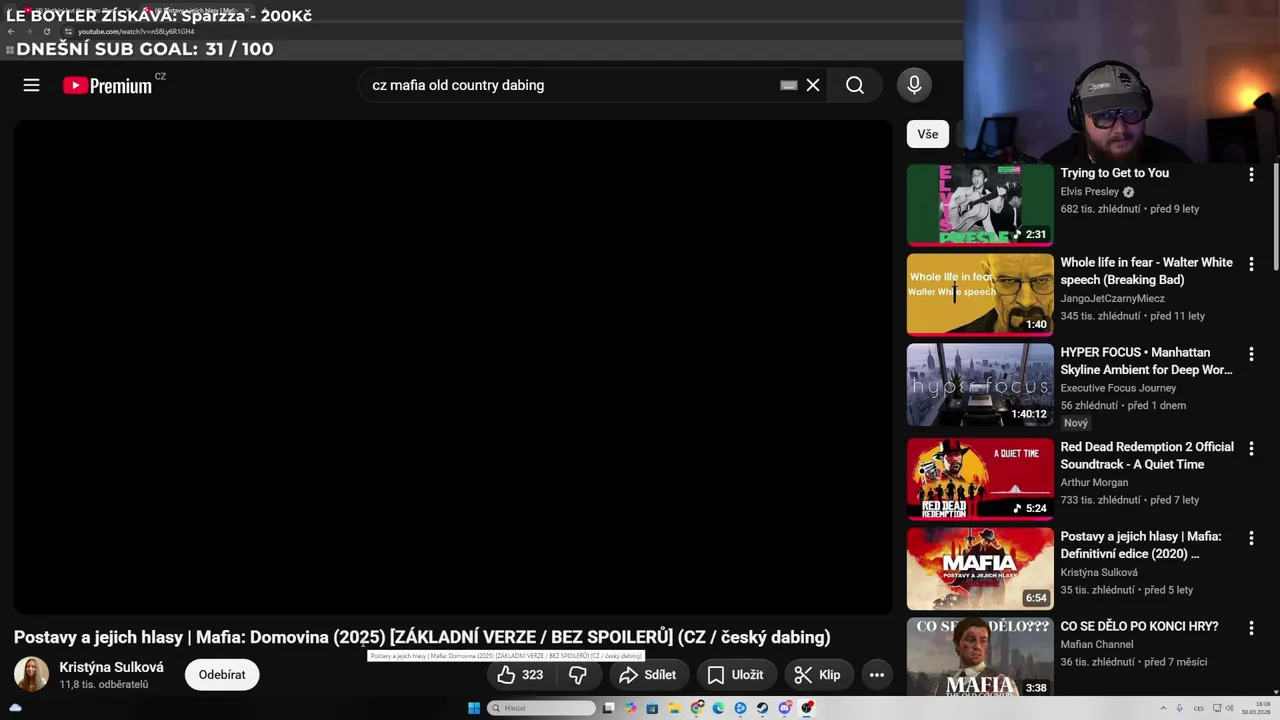This screenshot has width=1280, height=720.
Task: Open Discord from the taskbar
Action: tap(785, 708)
